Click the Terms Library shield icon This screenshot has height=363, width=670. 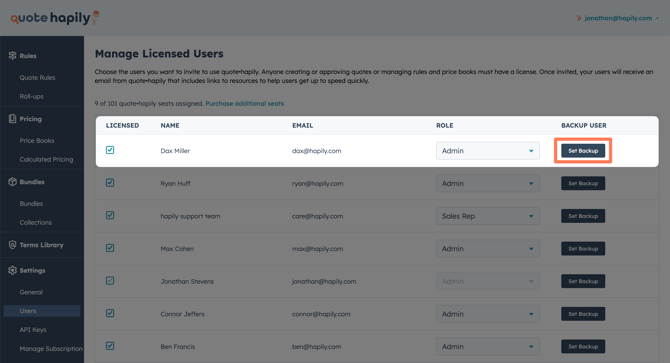(12, 245)
